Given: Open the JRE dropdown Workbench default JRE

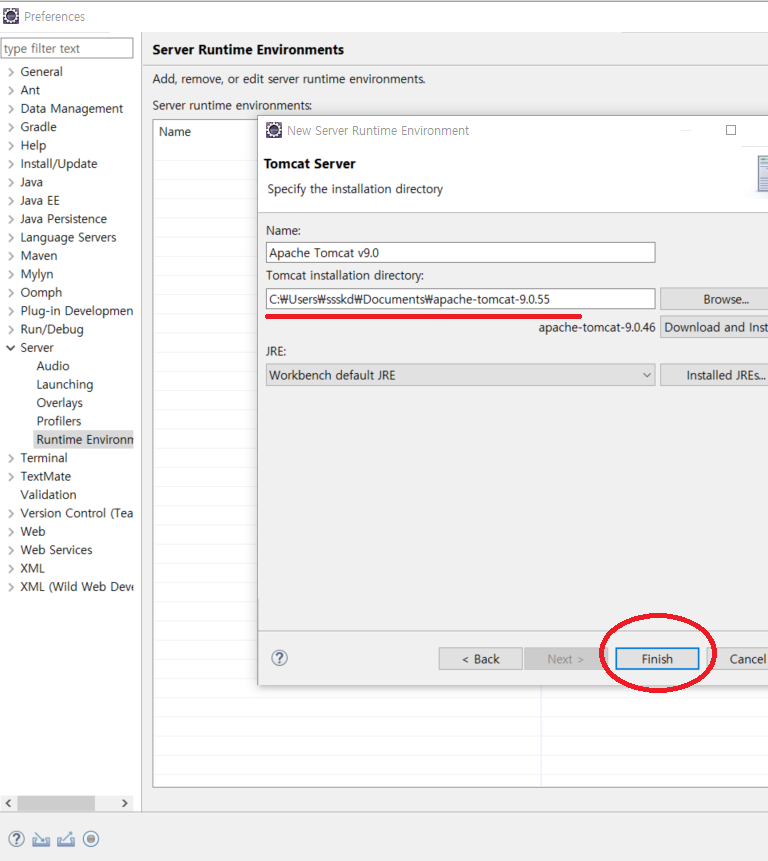Looking at the screenshot, I should pos(460,375).
